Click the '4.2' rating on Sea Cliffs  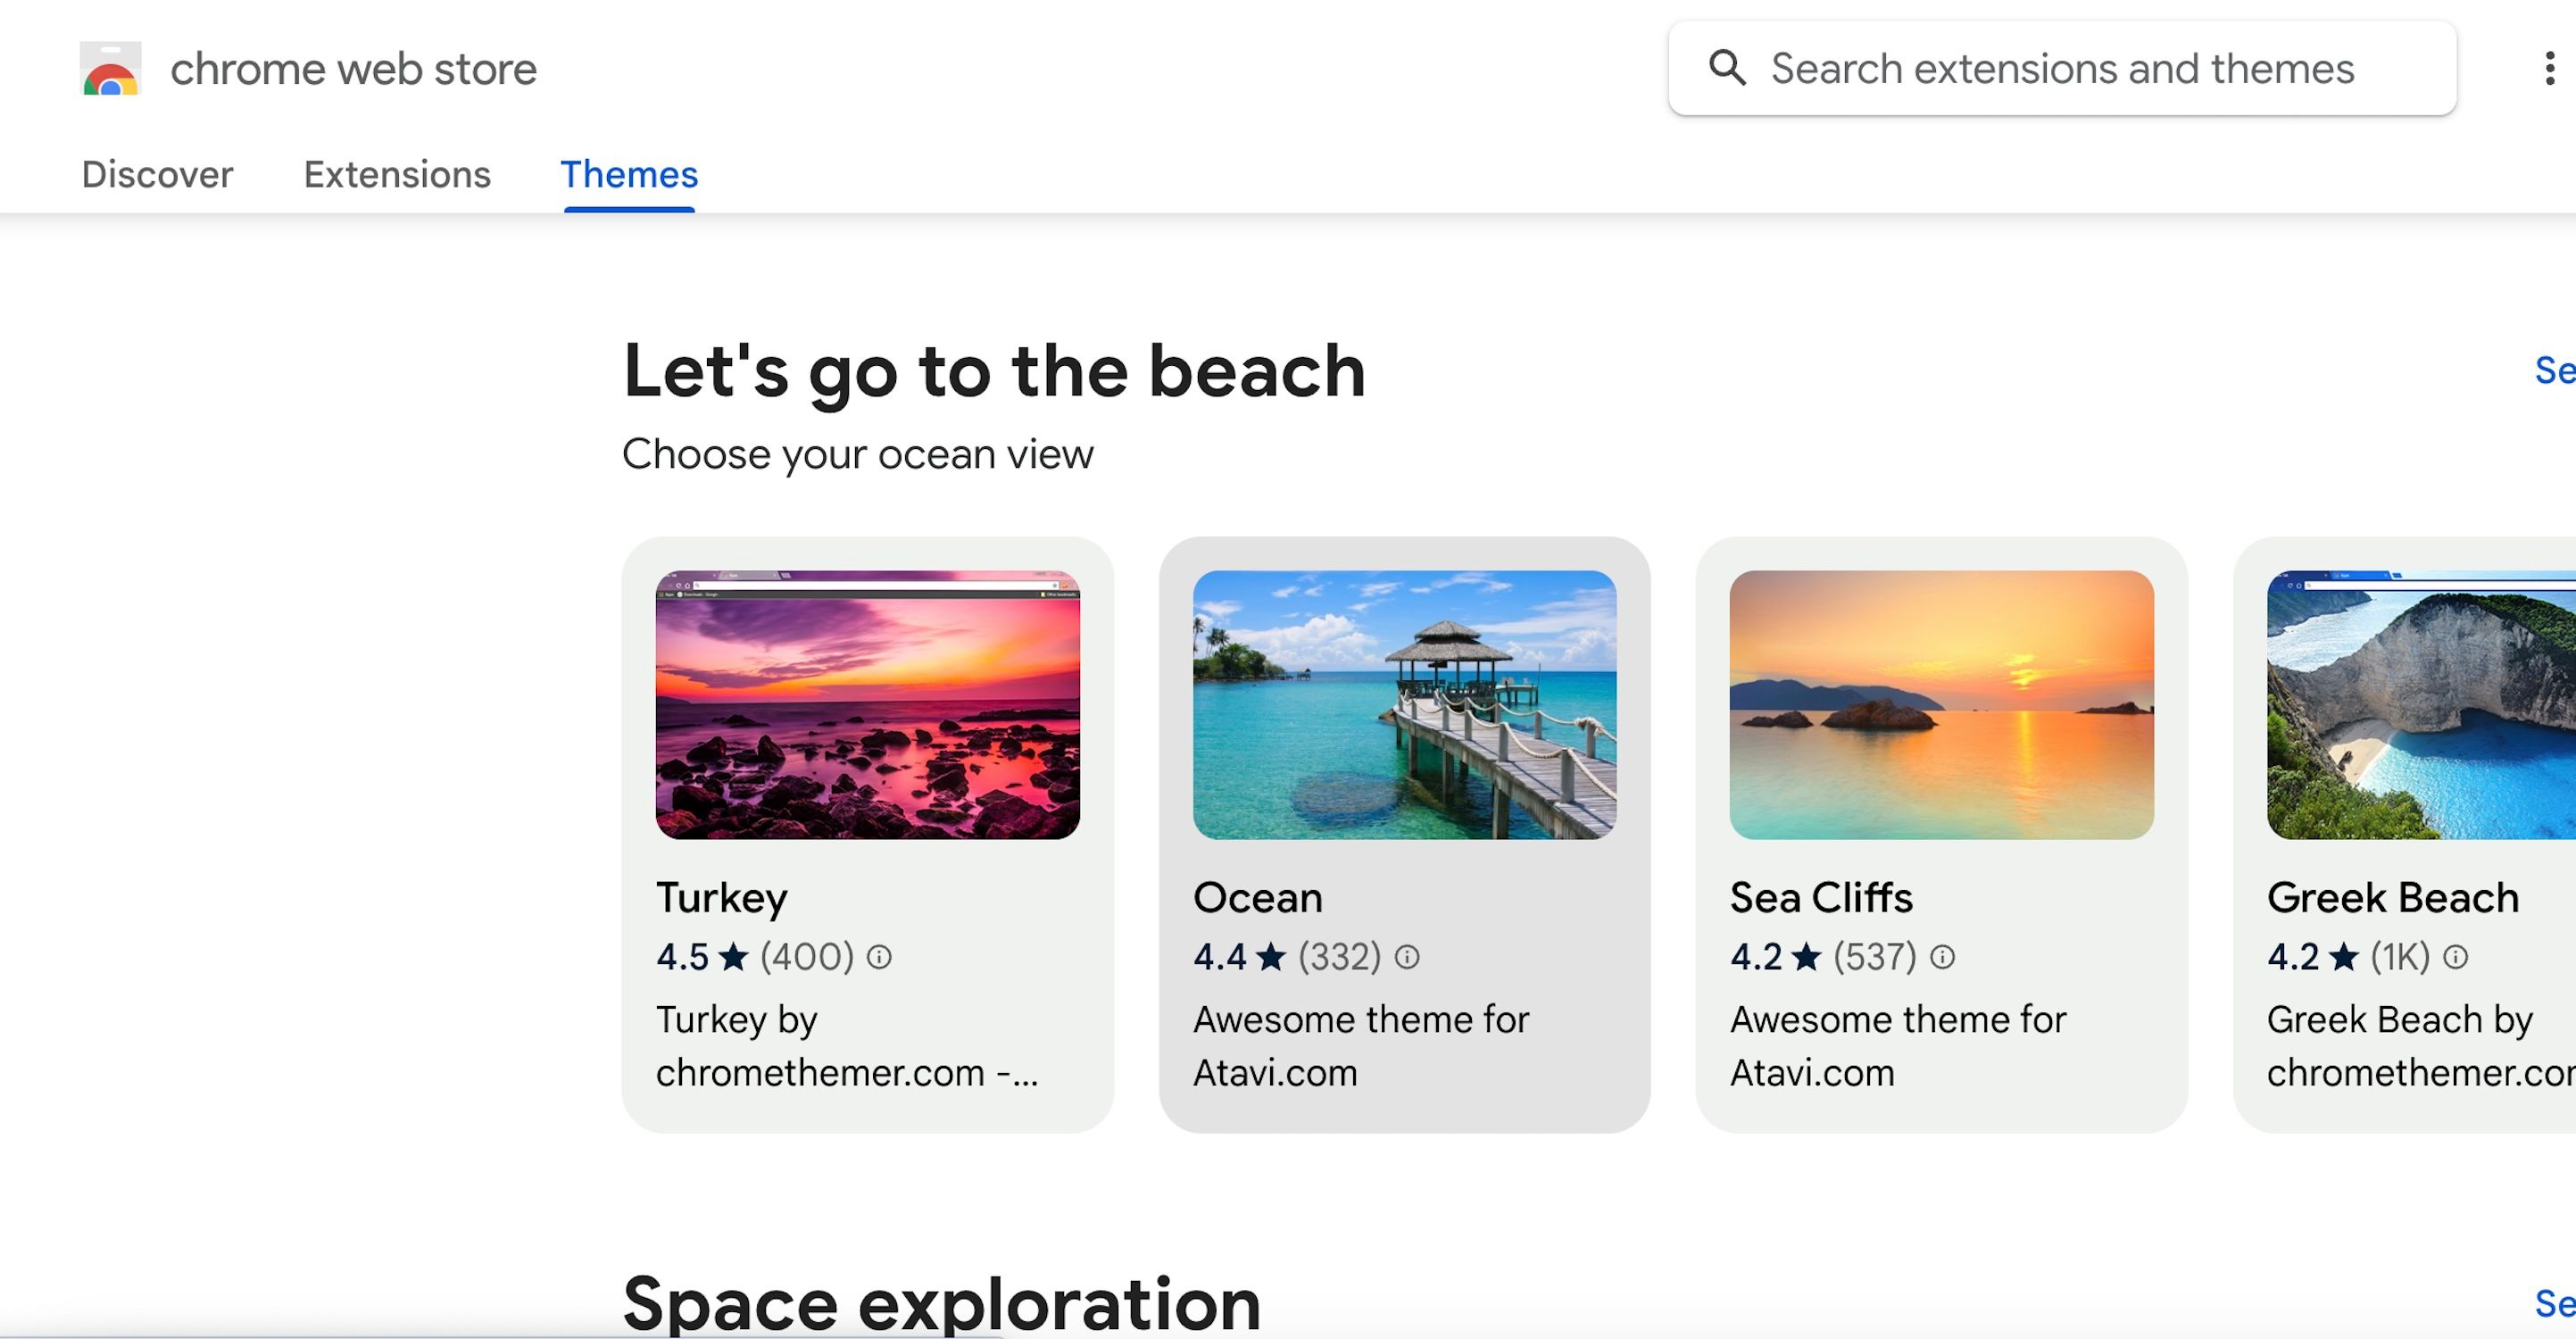point(1755,957)
